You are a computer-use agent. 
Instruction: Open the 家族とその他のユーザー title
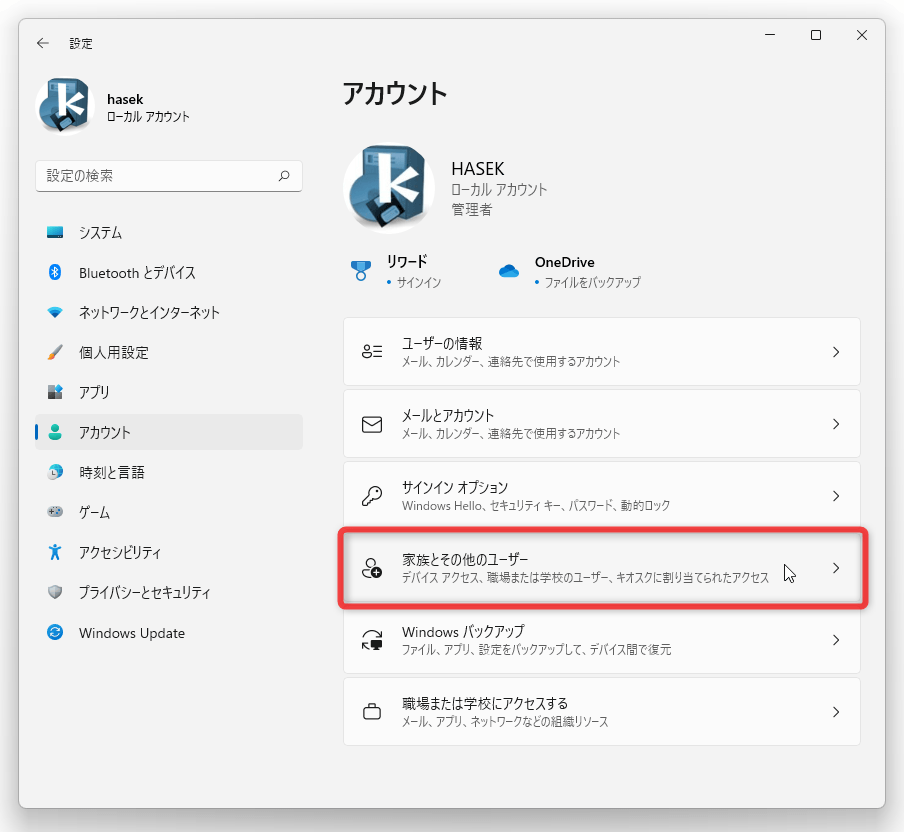465,559
